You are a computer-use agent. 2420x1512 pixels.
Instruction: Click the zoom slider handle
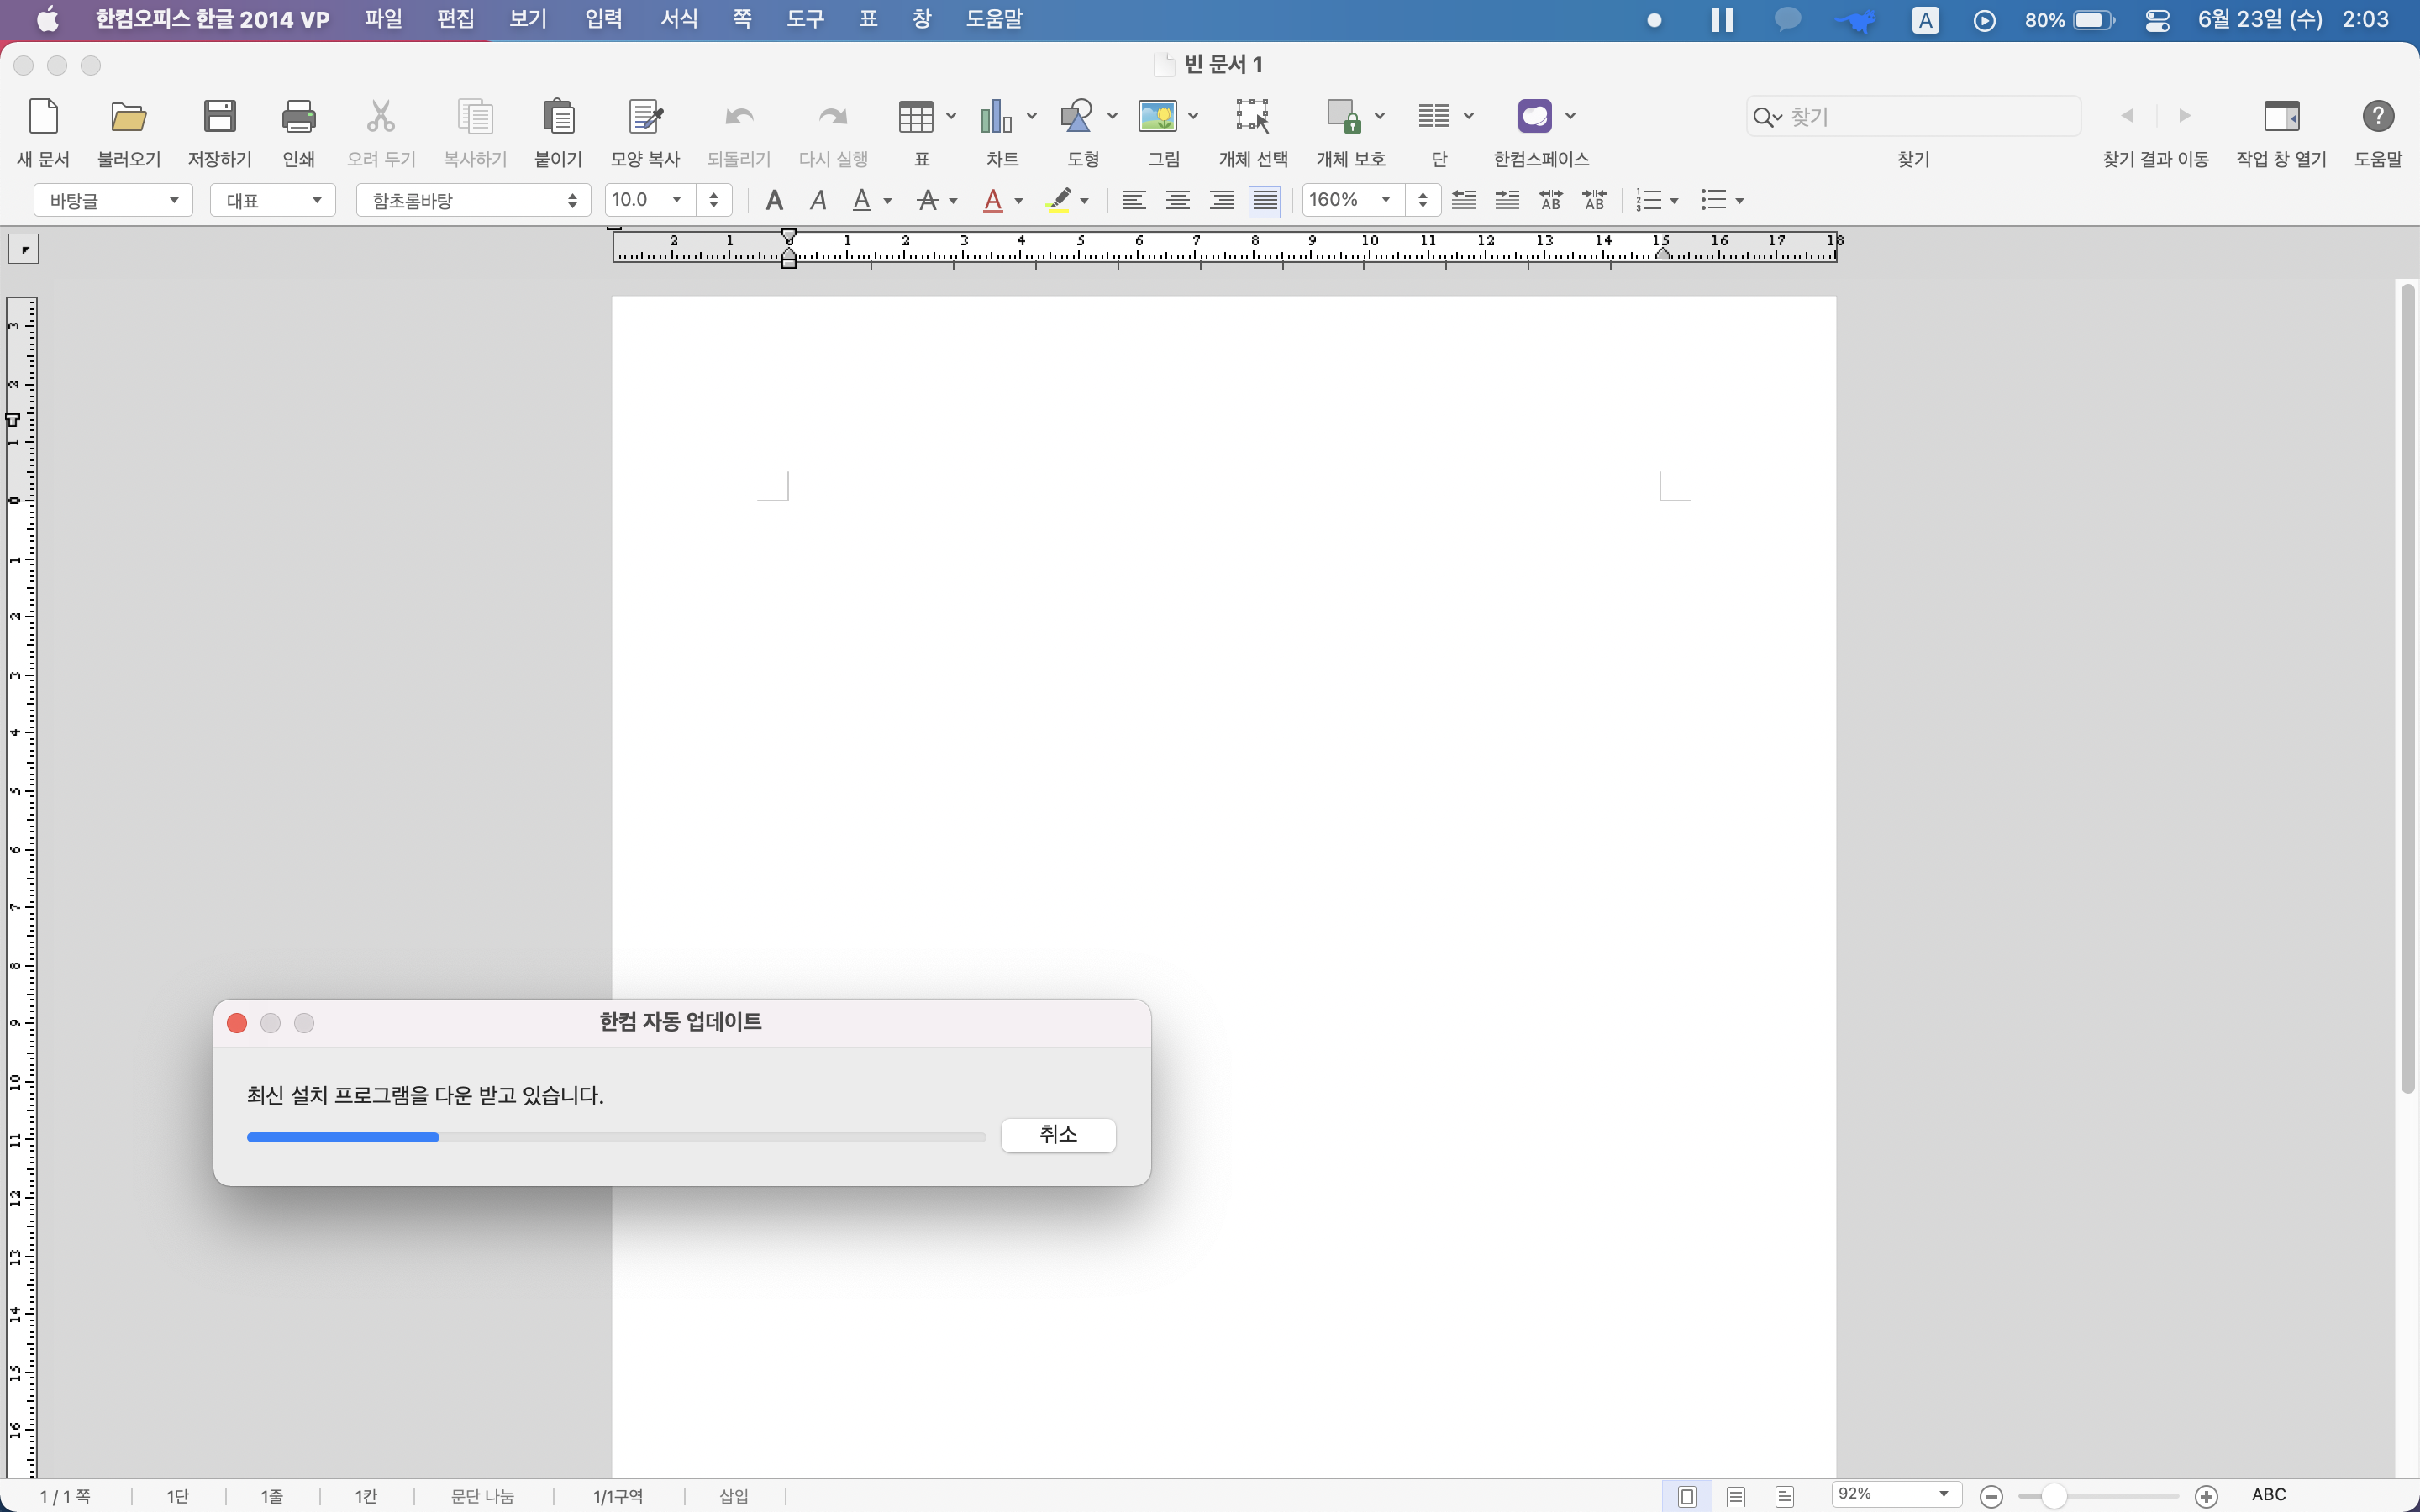pyautogui.click(x=2053, y=1496)
